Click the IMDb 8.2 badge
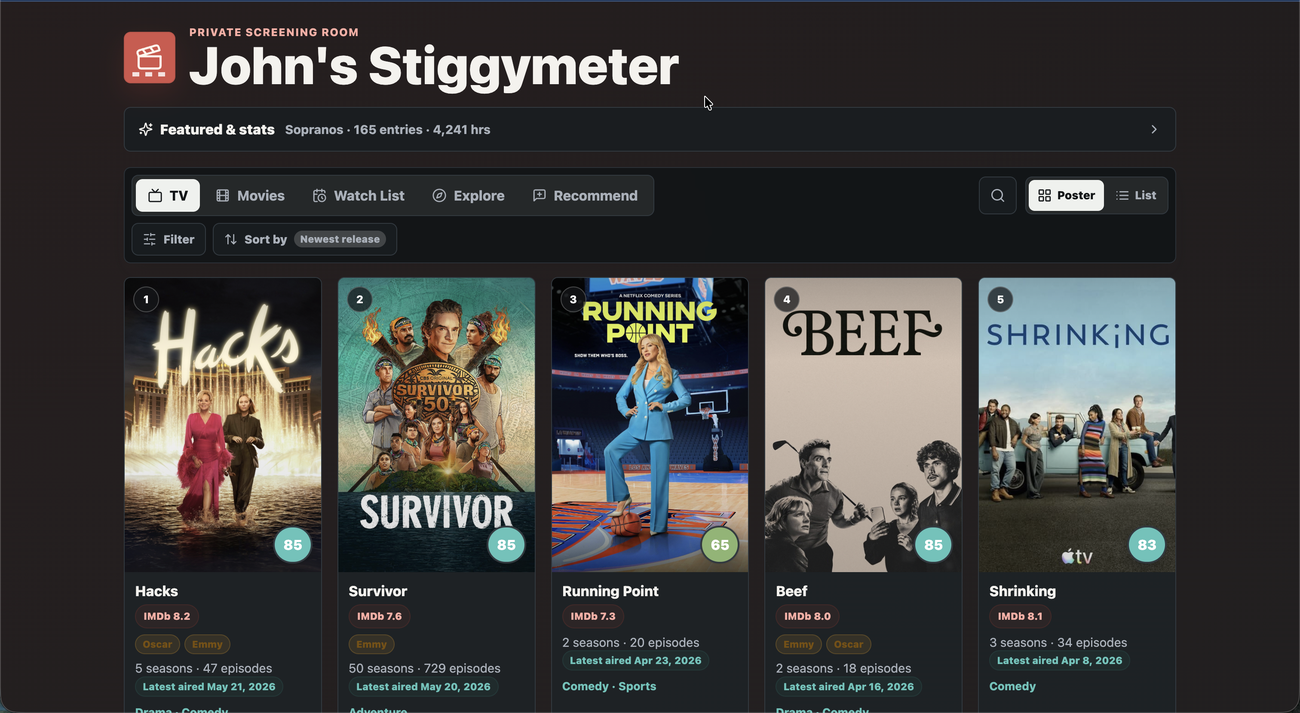This screenshot has height=713, width=1300. pyautogui.click(x=166, y=617)
